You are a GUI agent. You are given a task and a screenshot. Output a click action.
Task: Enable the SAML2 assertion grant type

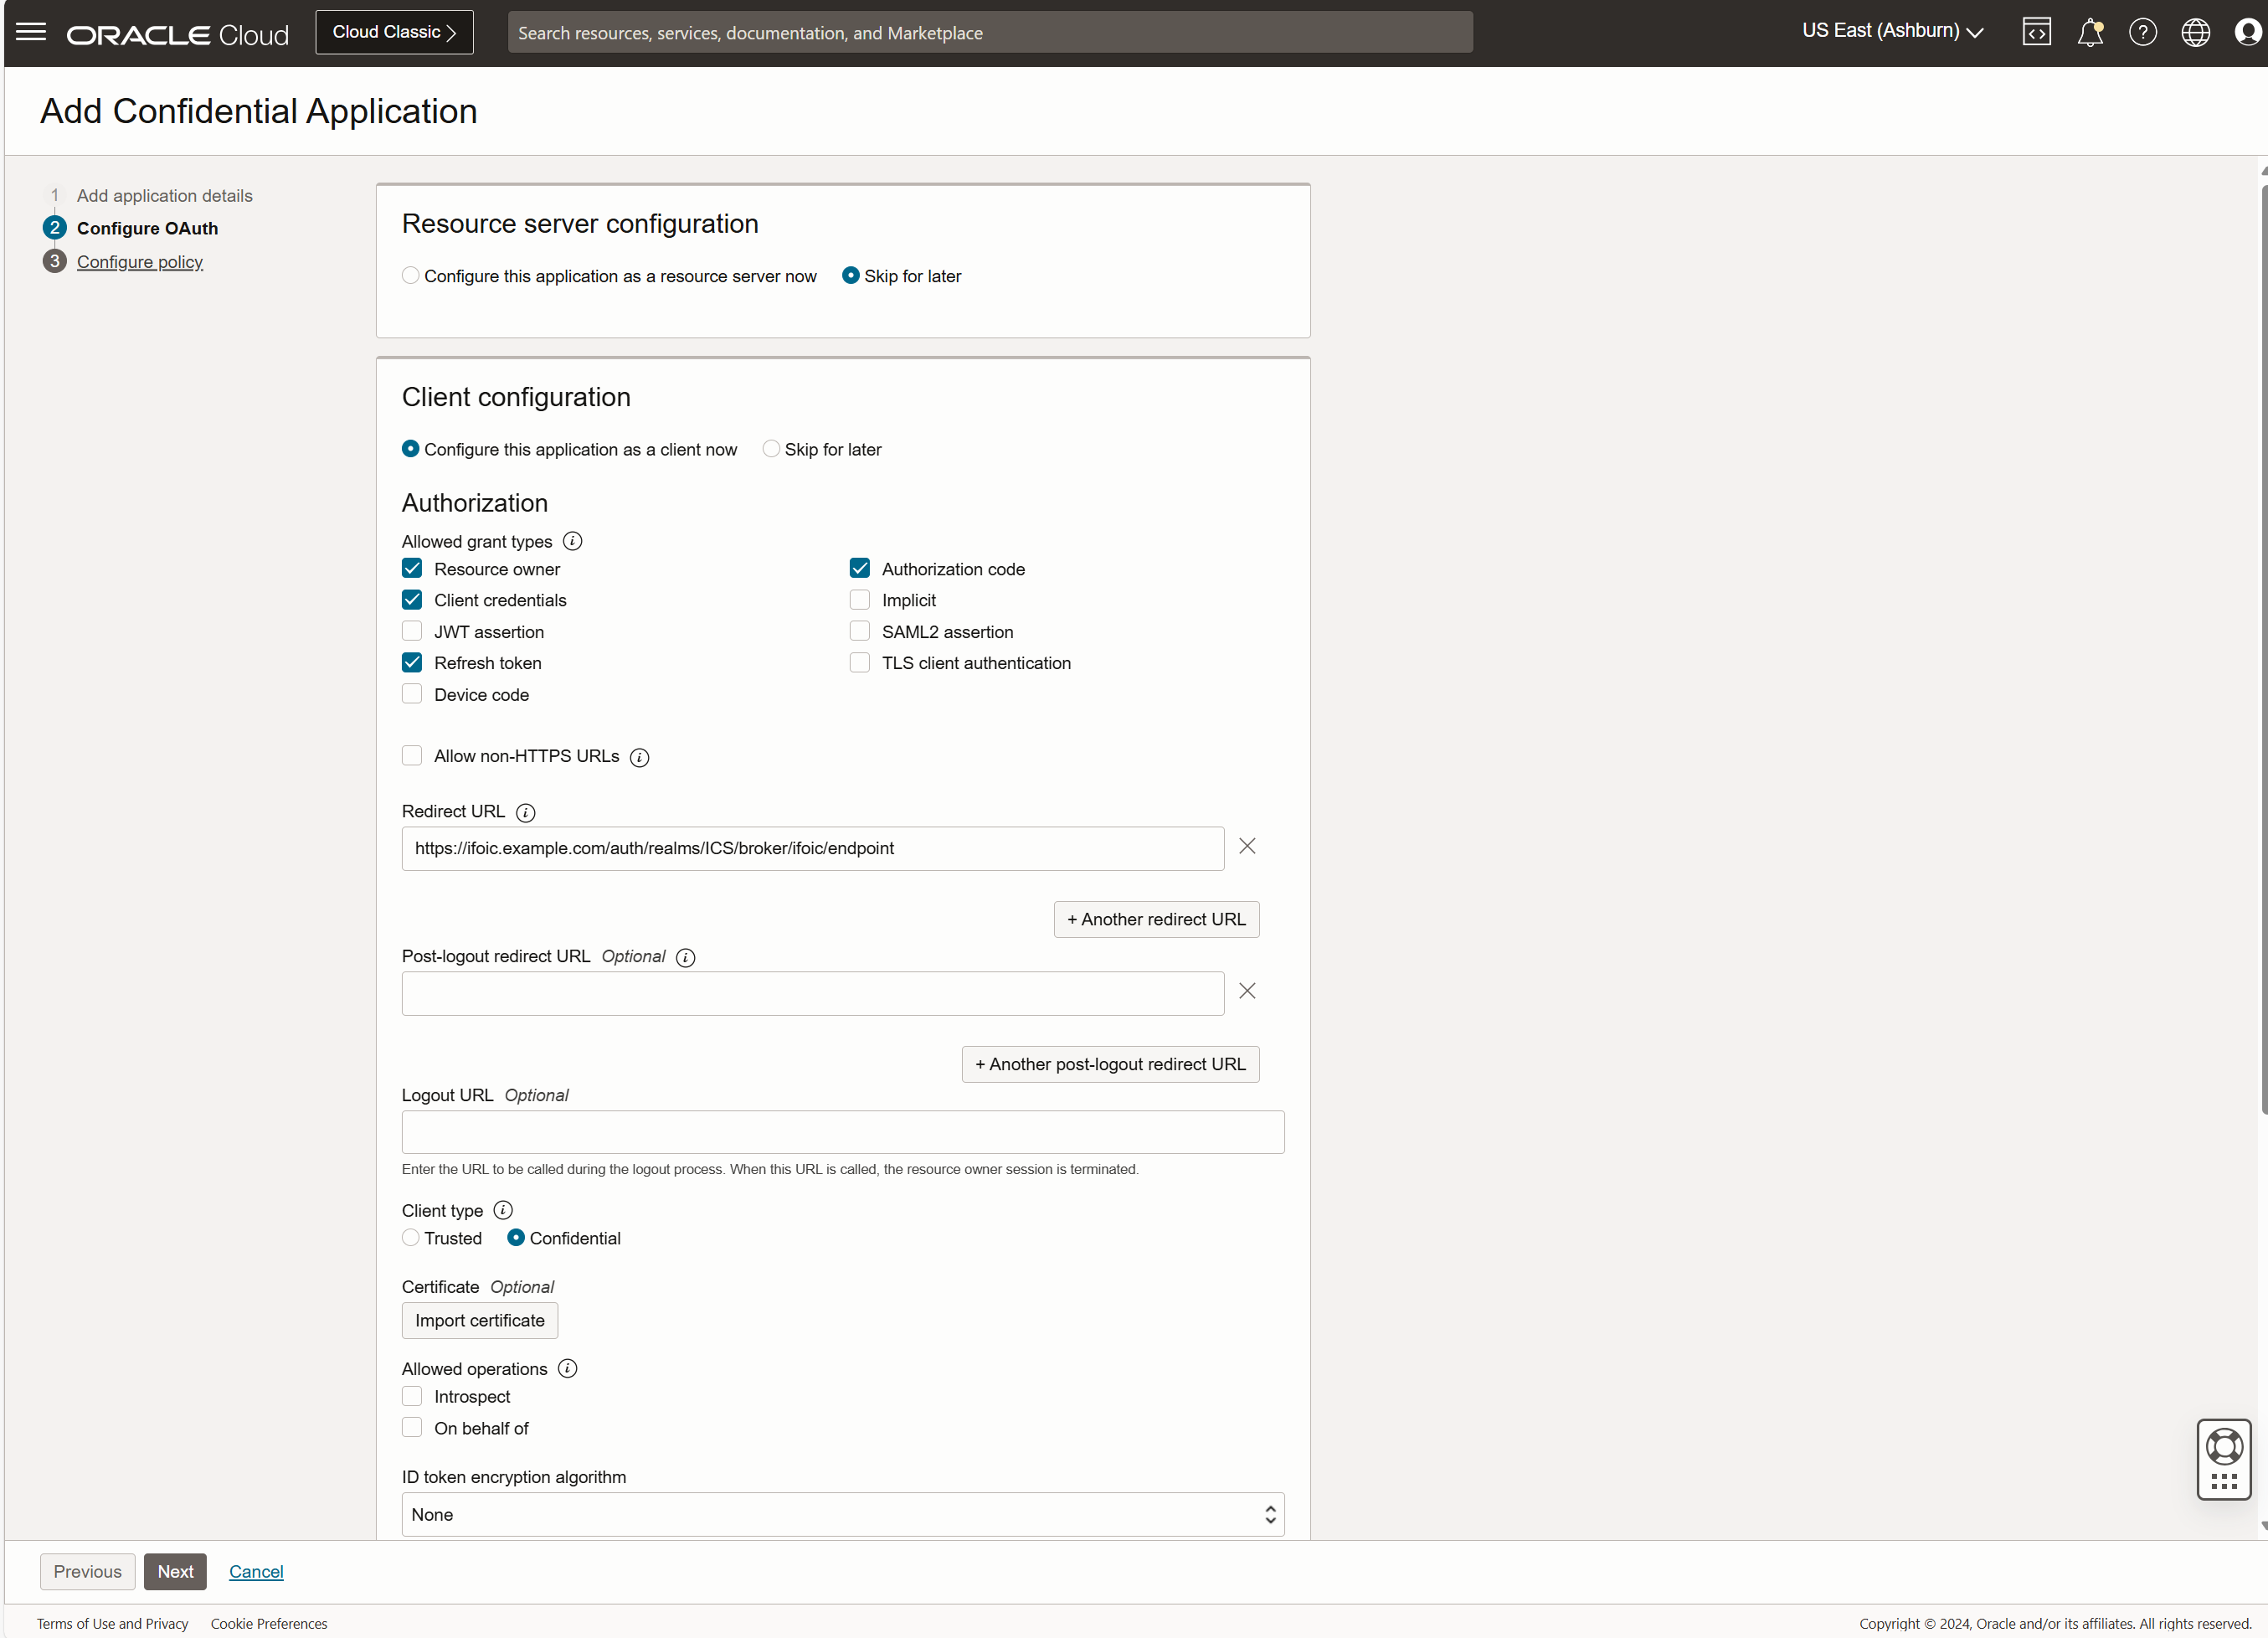tap(859, 631)
